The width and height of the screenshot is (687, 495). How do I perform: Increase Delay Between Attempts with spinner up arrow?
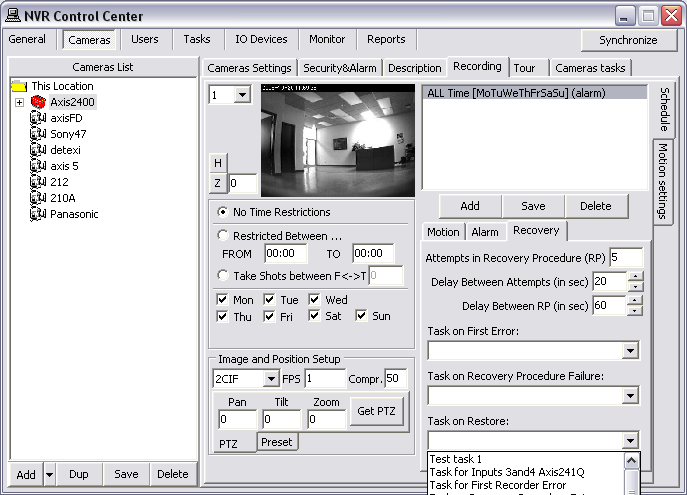[634, 276]
